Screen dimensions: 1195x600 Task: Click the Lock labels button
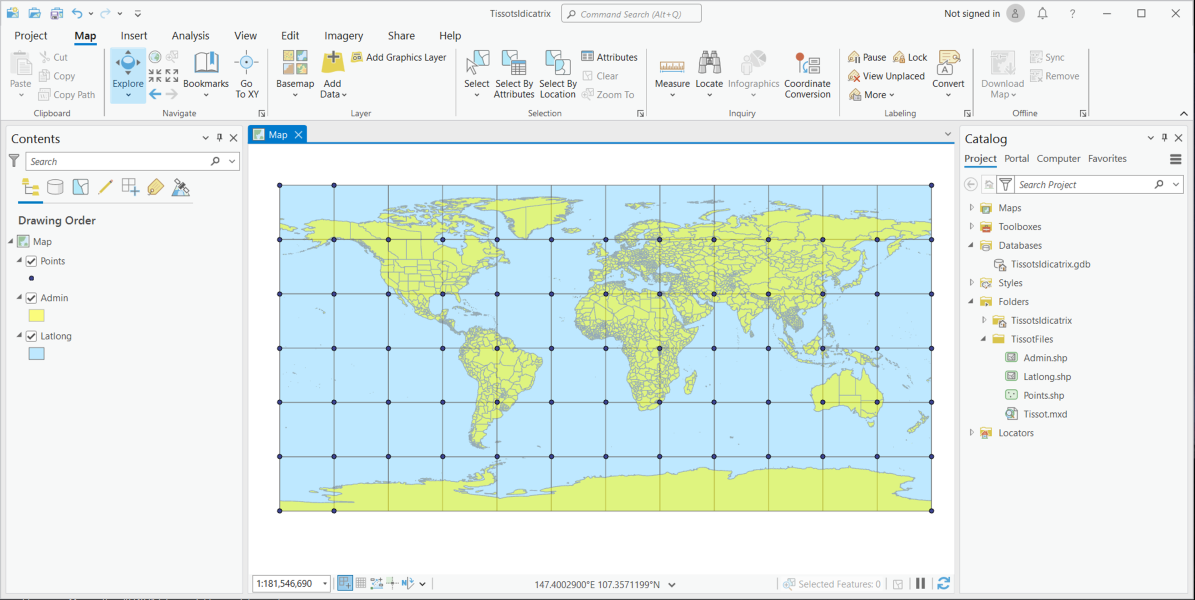pyautogui.click(x=910, y=57)
